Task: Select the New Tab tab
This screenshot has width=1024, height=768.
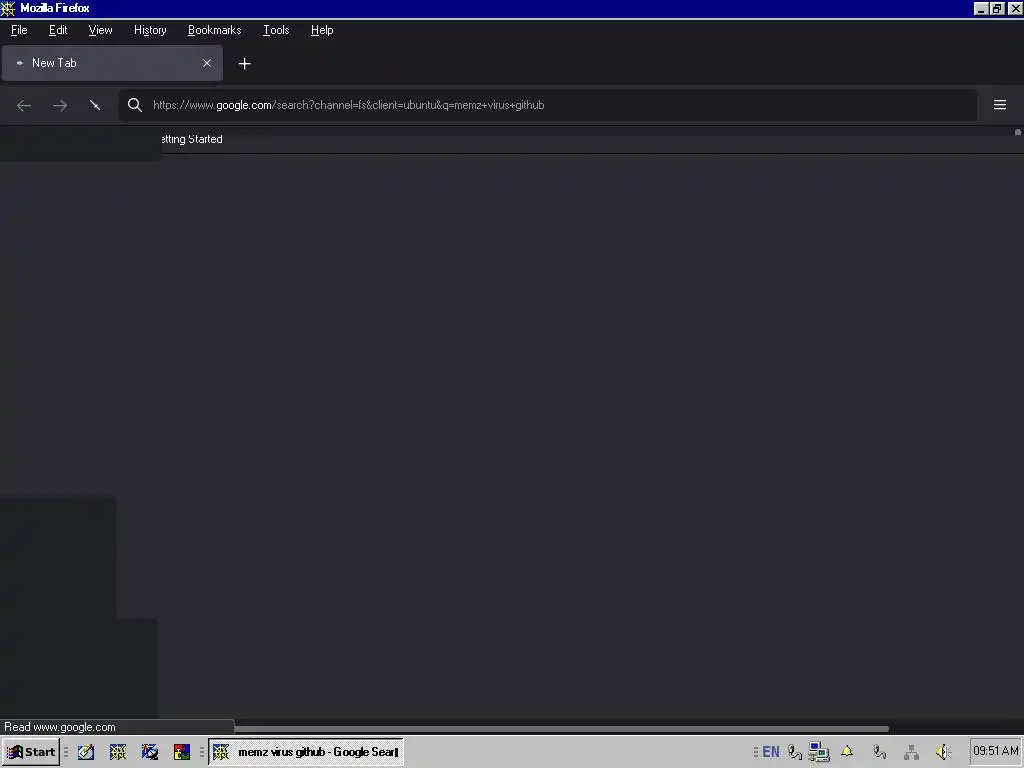Action: [x=112, y=63]
